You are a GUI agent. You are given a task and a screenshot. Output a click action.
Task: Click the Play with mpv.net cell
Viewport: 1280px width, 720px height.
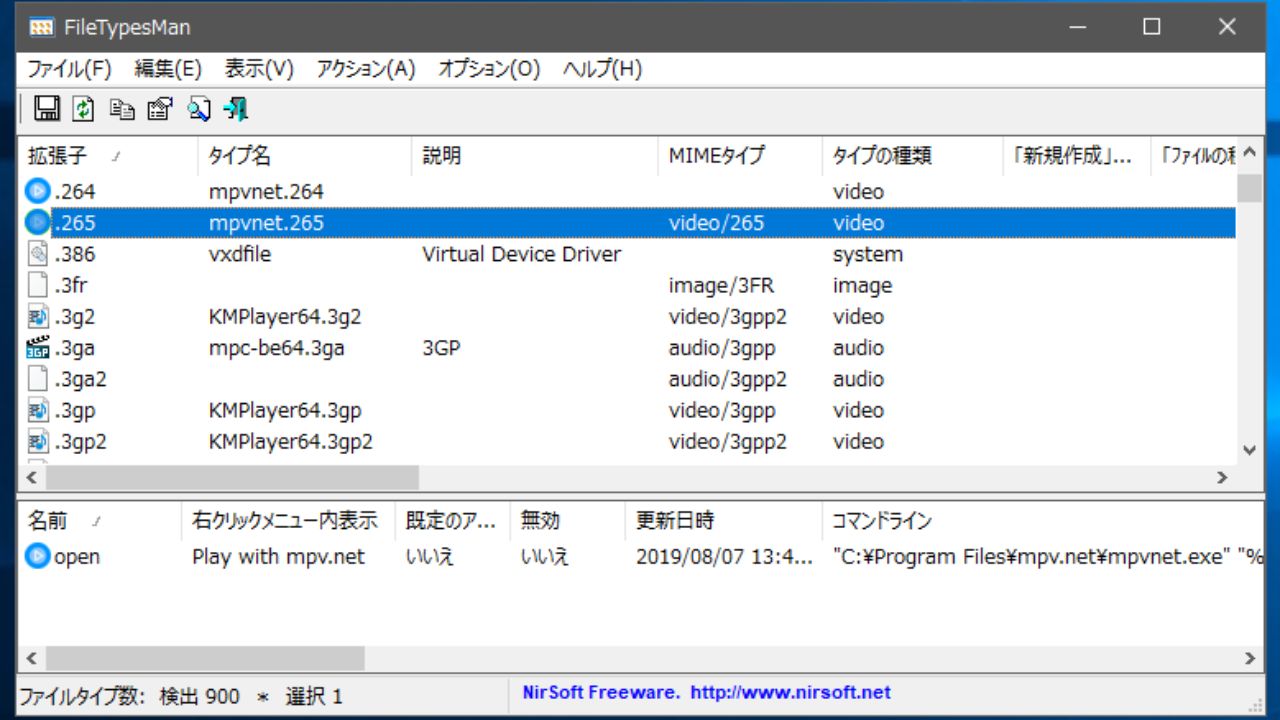(x=278, y=556)
